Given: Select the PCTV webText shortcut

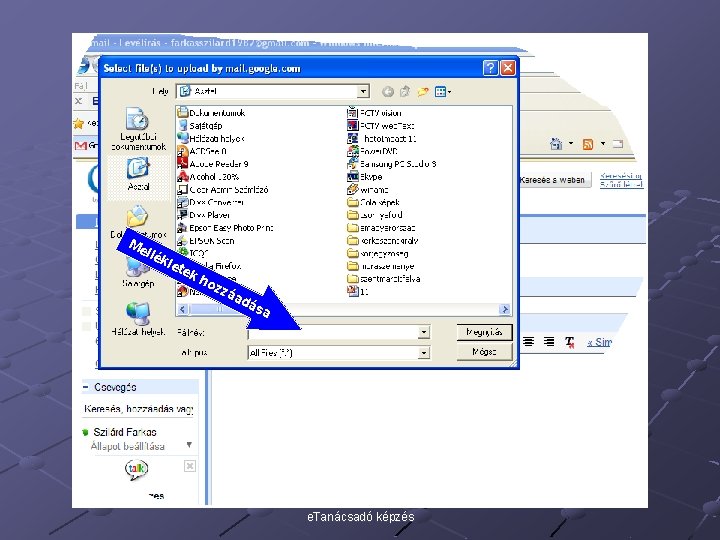Looking at the screenshot, I should point(381,125).
